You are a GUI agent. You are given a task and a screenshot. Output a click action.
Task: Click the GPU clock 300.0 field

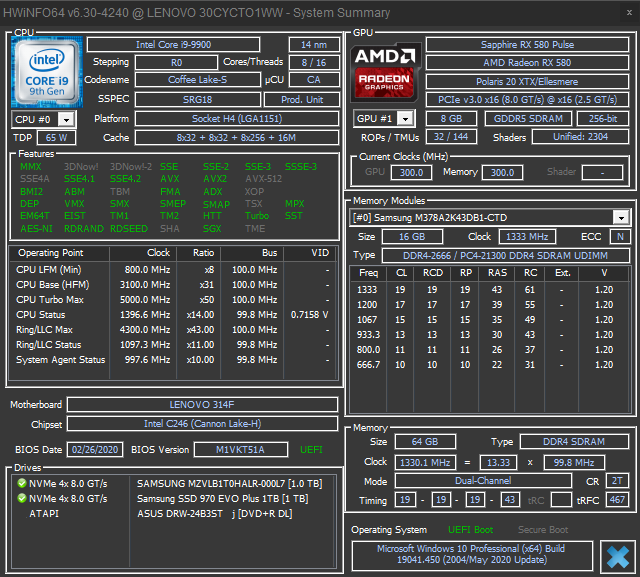pyautogui.click(x=411, y=173)
